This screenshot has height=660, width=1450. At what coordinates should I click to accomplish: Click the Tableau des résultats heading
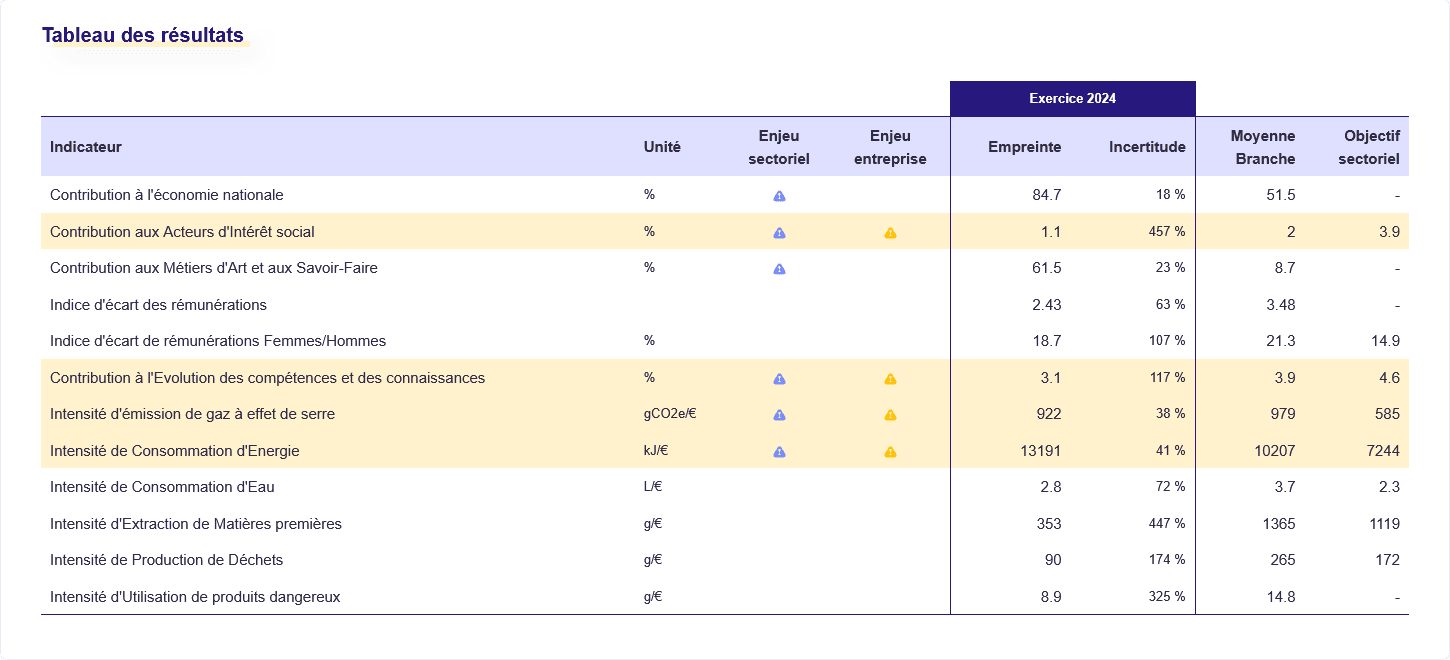point(143,35)
